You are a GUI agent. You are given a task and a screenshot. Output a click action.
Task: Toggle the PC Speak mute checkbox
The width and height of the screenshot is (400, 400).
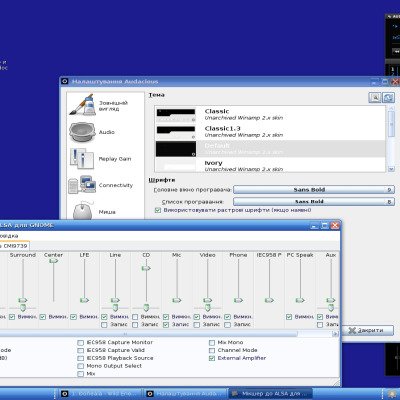[289, 317]
